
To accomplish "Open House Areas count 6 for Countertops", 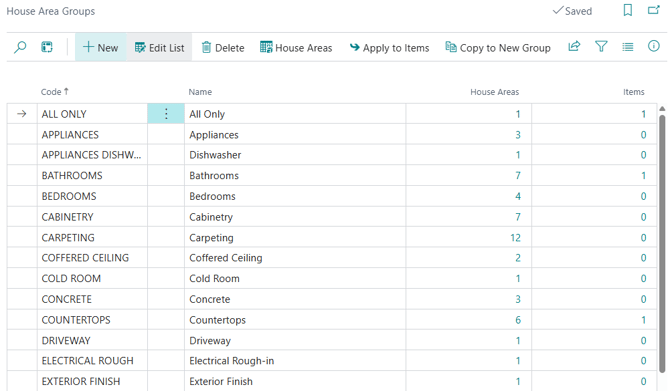I will (518, 320).
